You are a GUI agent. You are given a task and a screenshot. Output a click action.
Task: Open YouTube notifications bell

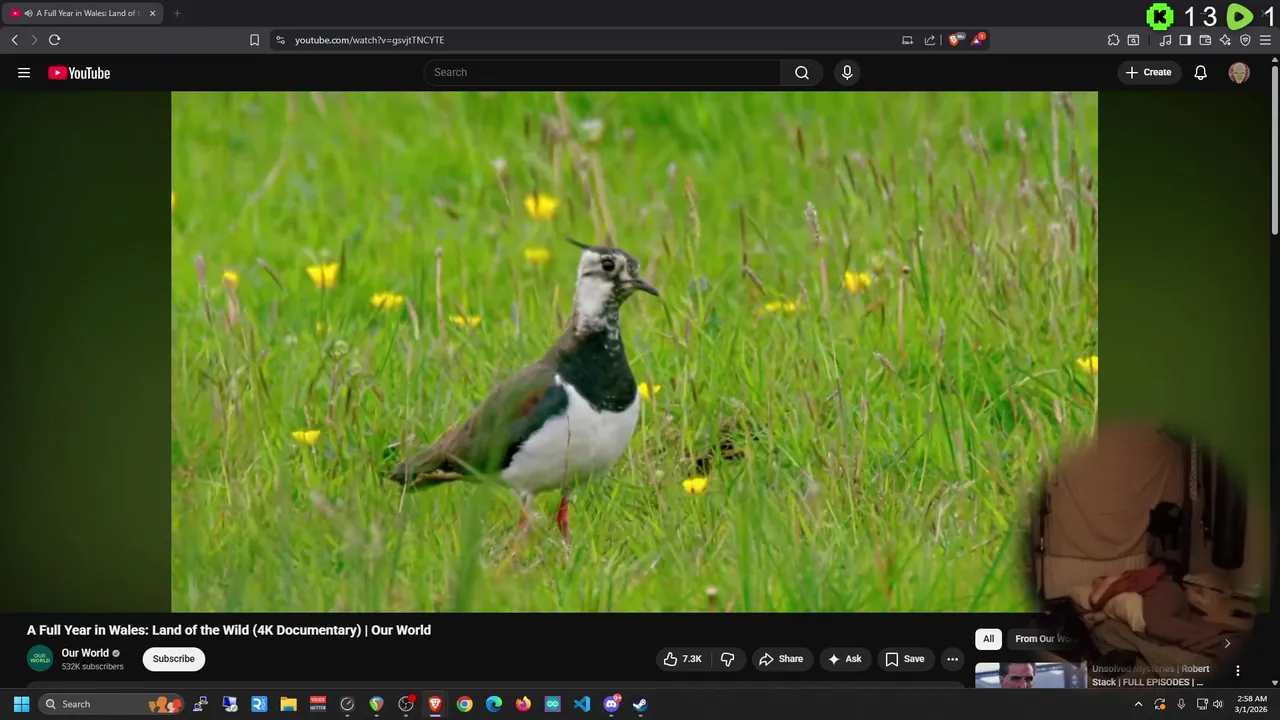click(x=1201, y=73)
